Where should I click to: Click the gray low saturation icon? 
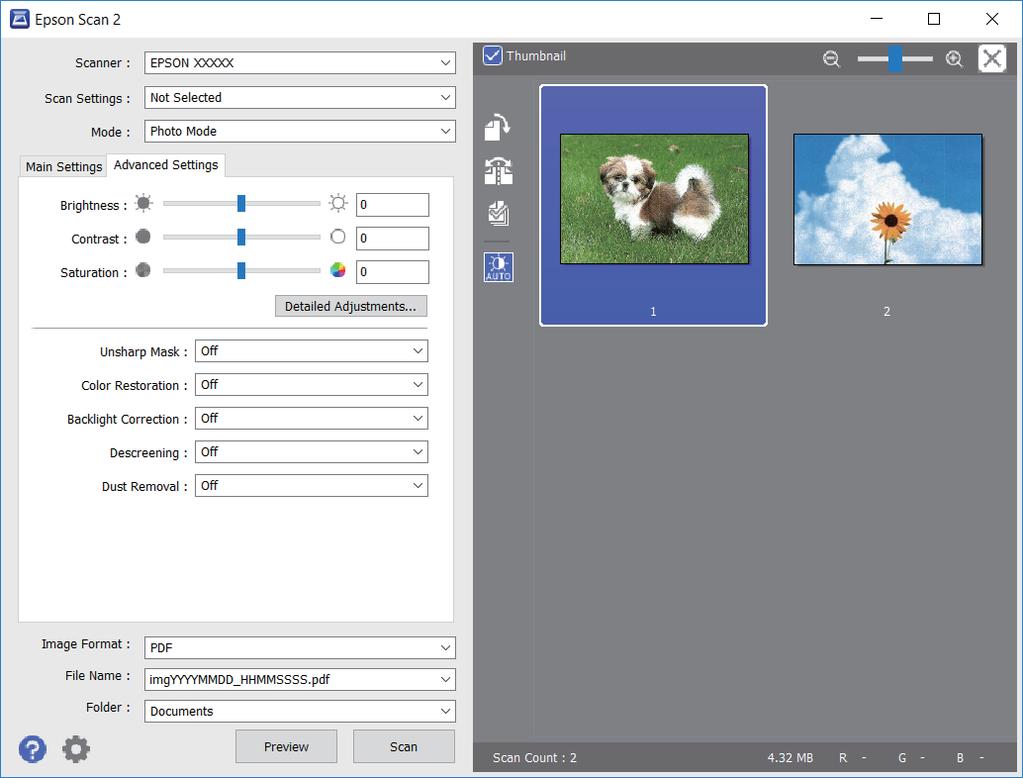click(x=143, y=270)
